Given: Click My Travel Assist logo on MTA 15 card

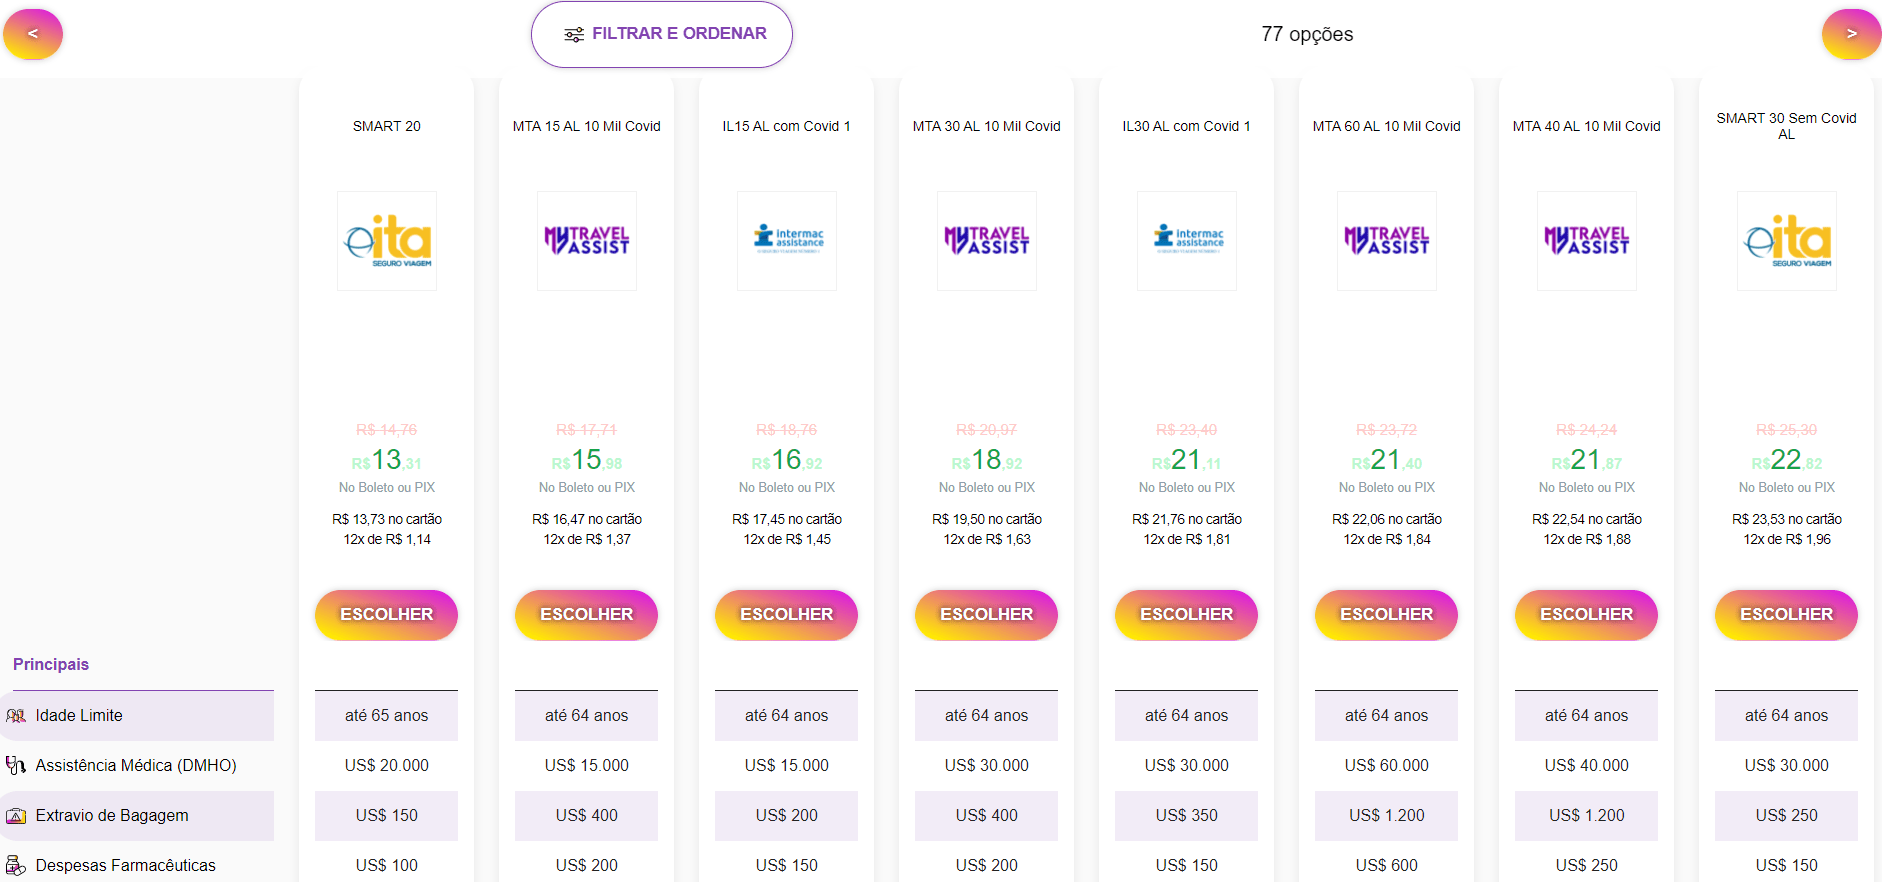Looking at the screenshot, I should tap(587, 241).
